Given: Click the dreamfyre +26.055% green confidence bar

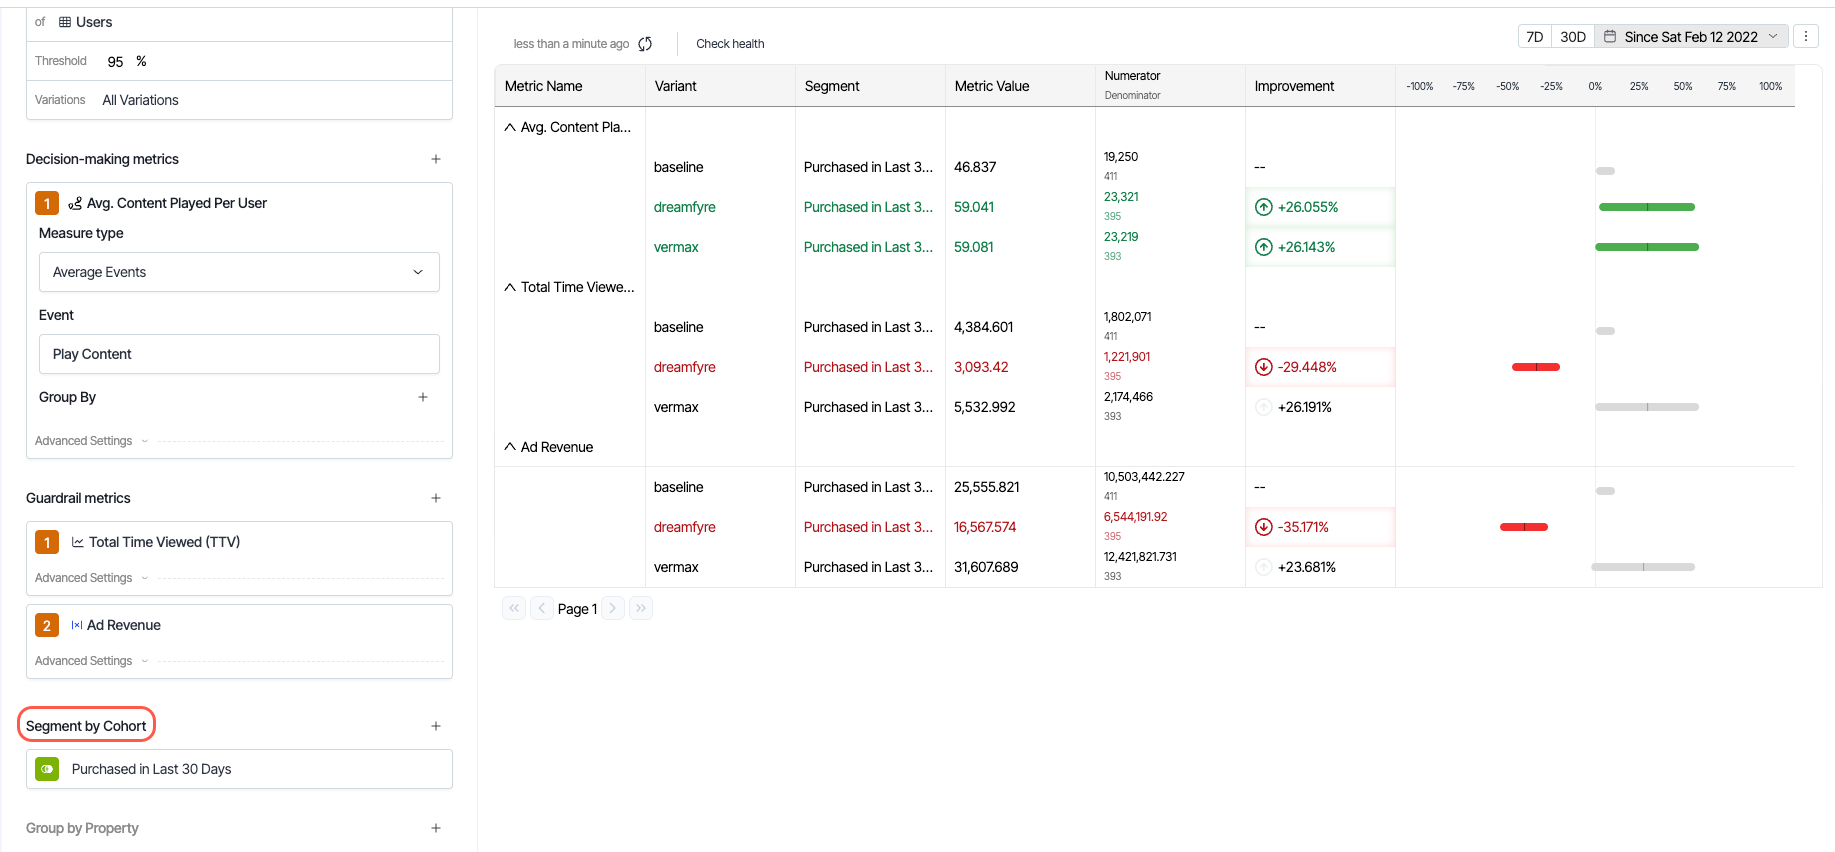Looking at the screenshot, I should pos(1646,207).
